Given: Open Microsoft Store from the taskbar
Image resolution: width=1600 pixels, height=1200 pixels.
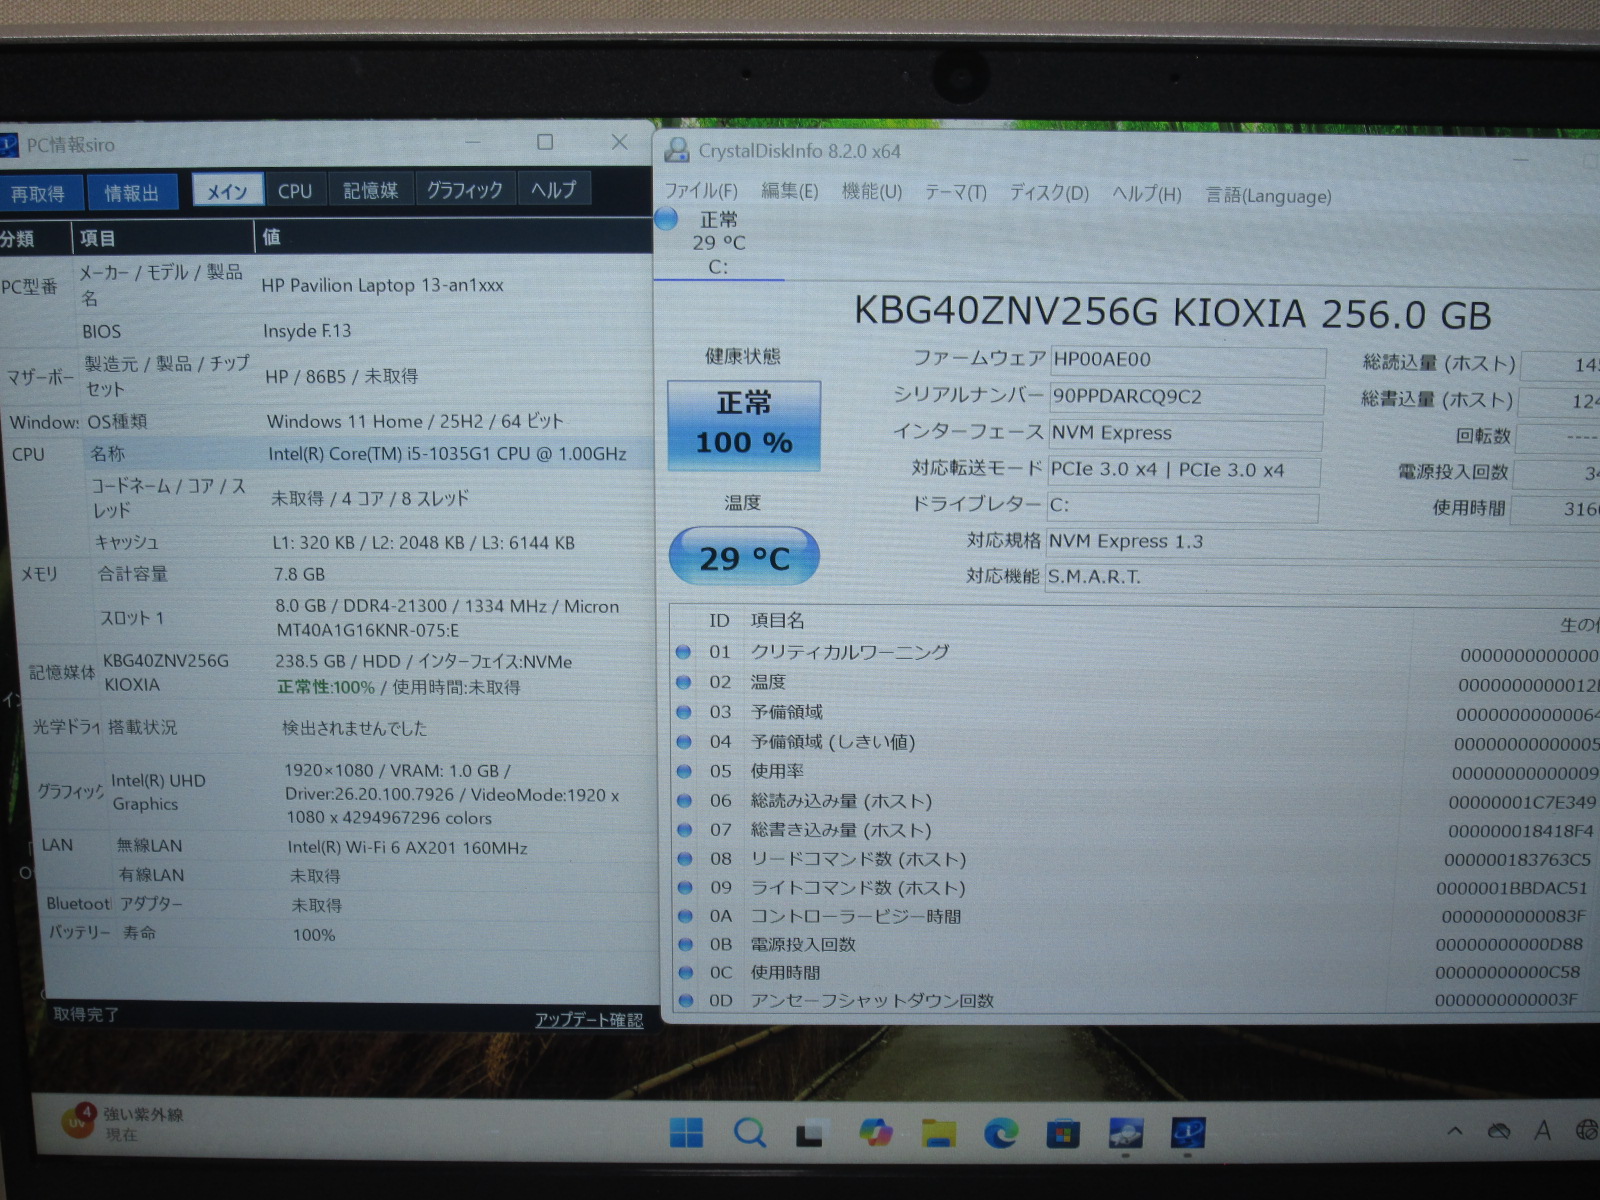Looking at the screenshot, I should [1063, 1134].
